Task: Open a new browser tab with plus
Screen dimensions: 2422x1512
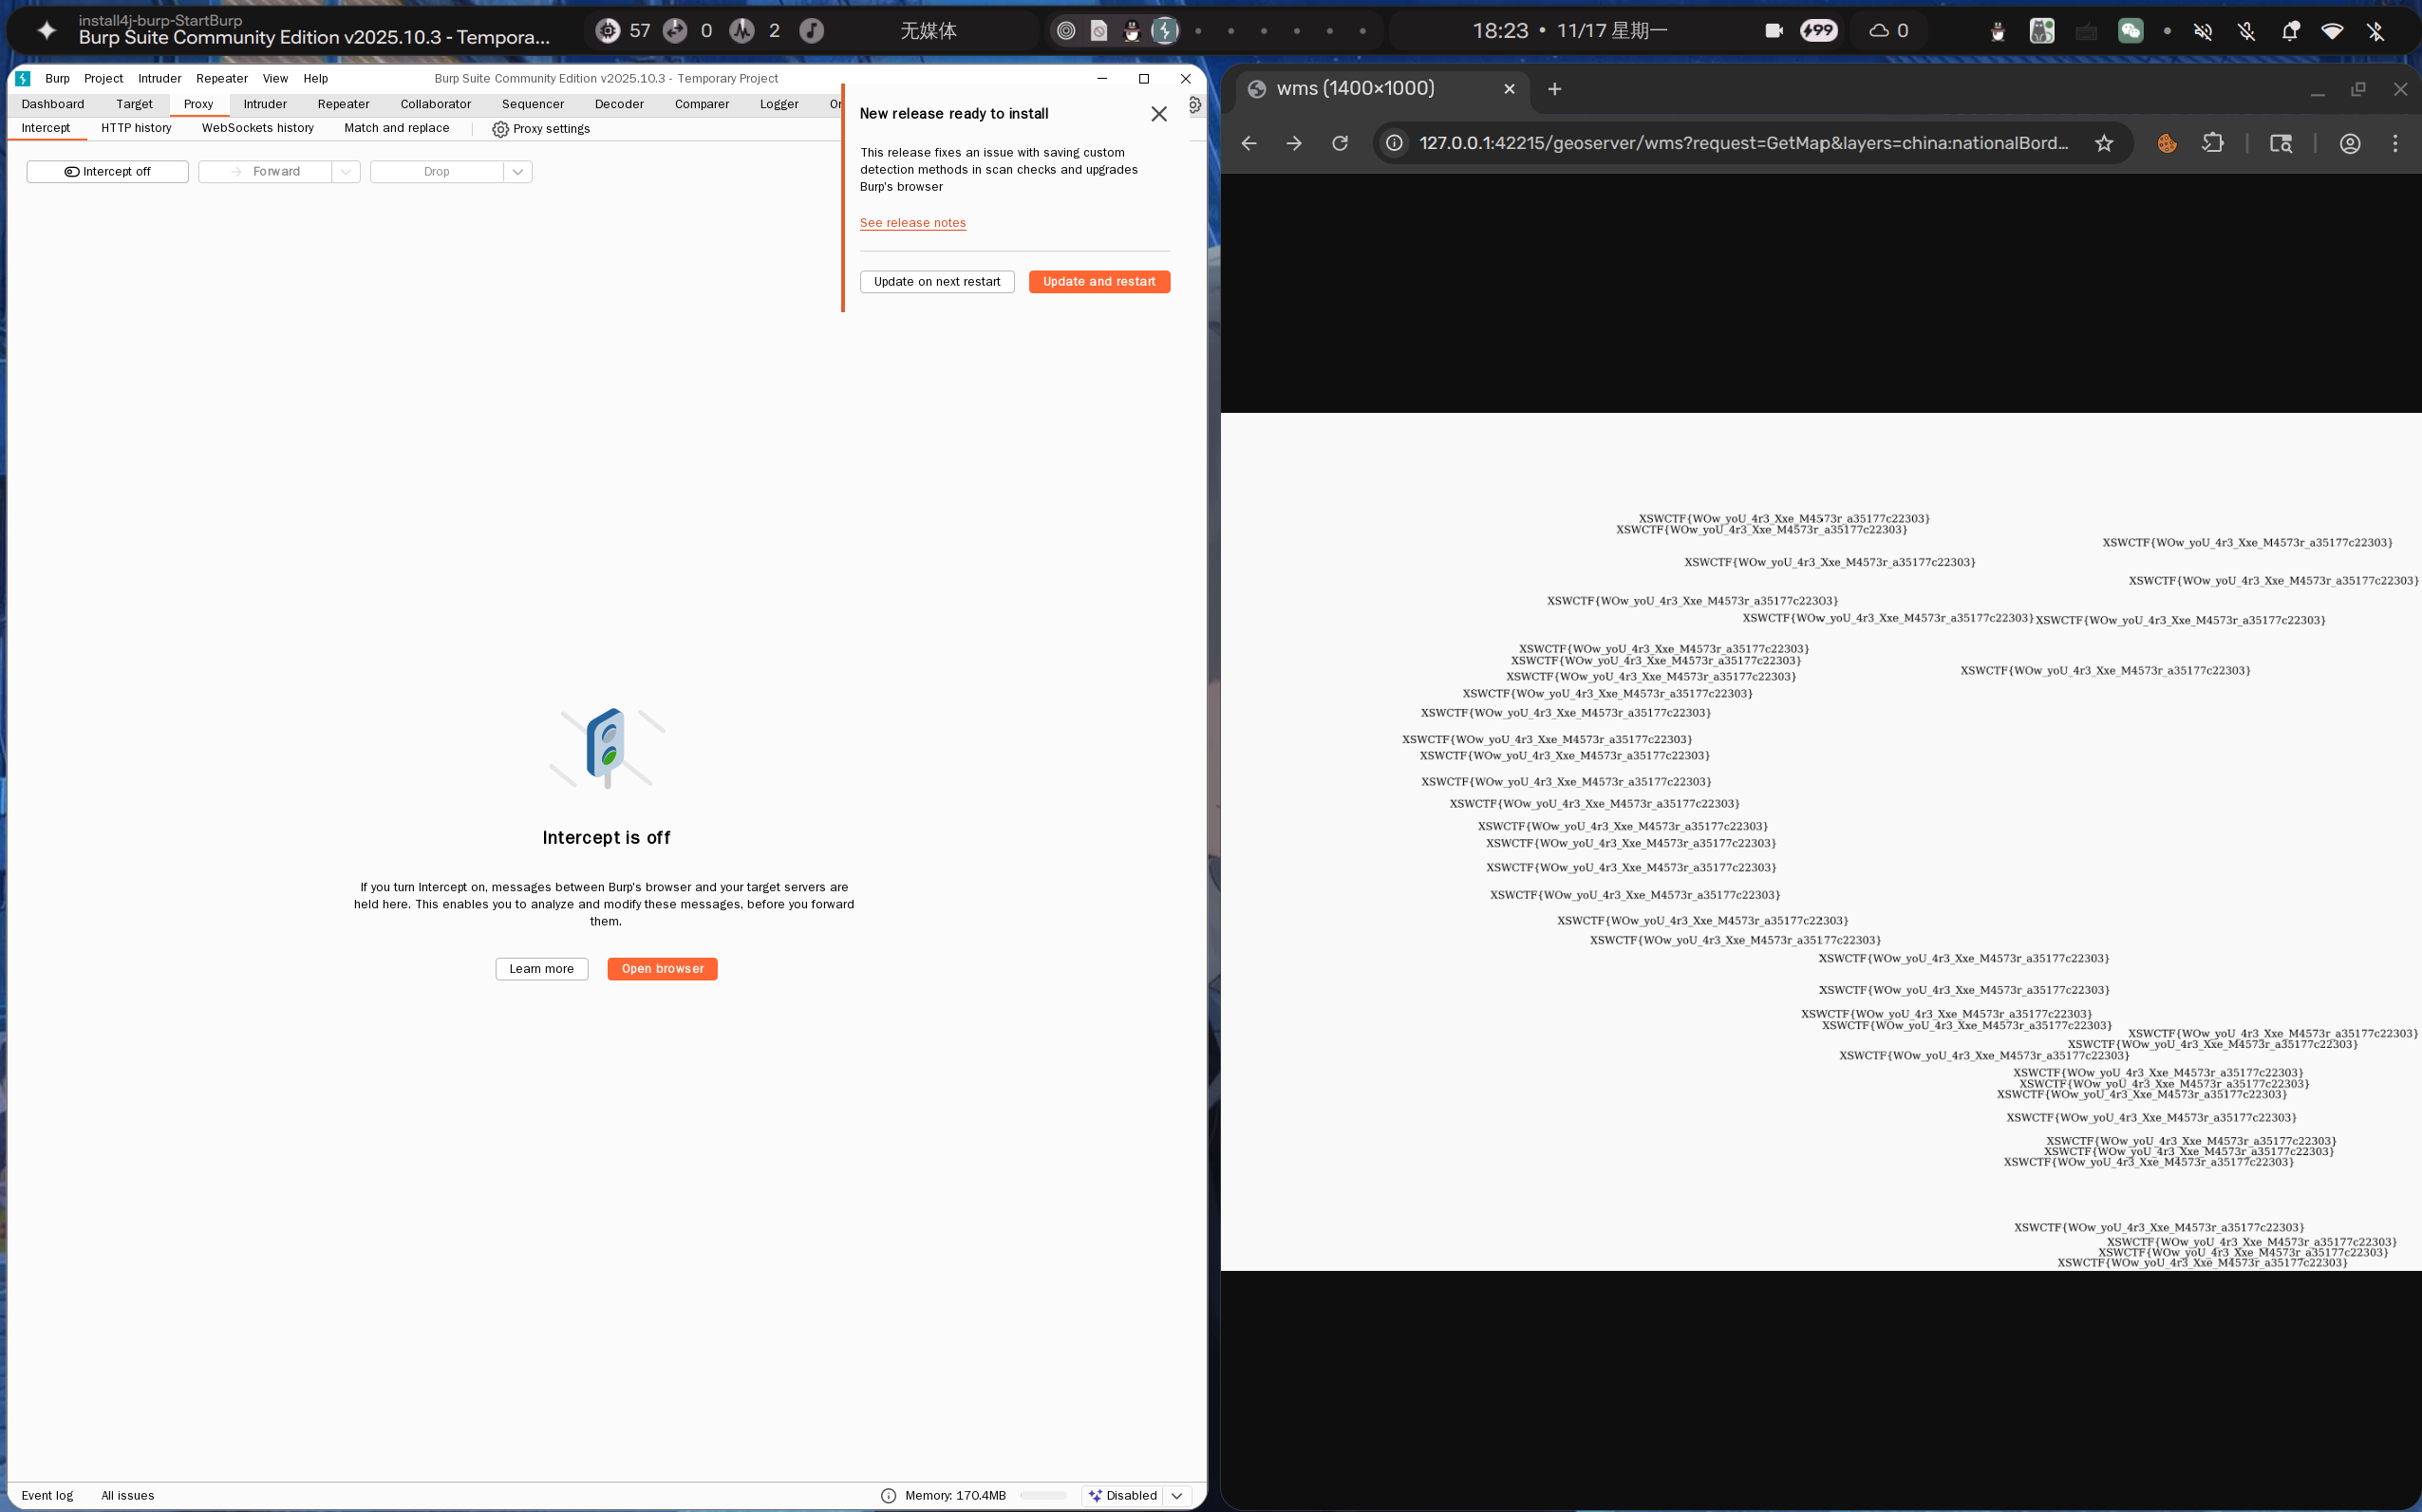Action: (x=1554, y=89)
